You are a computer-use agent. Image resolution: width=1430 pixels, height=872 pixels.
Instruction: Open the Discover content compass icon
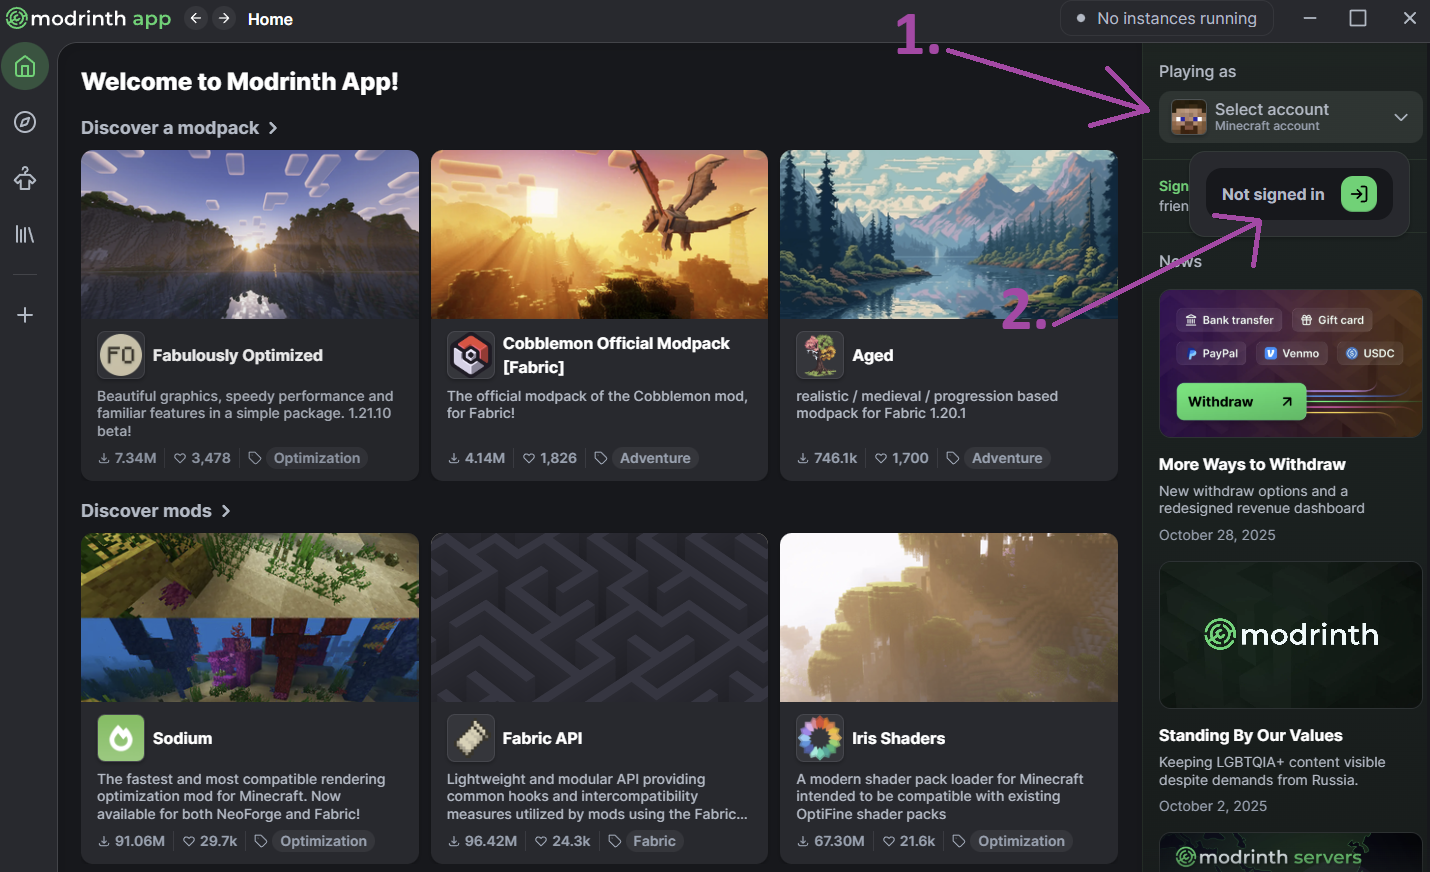pos(25,122)
